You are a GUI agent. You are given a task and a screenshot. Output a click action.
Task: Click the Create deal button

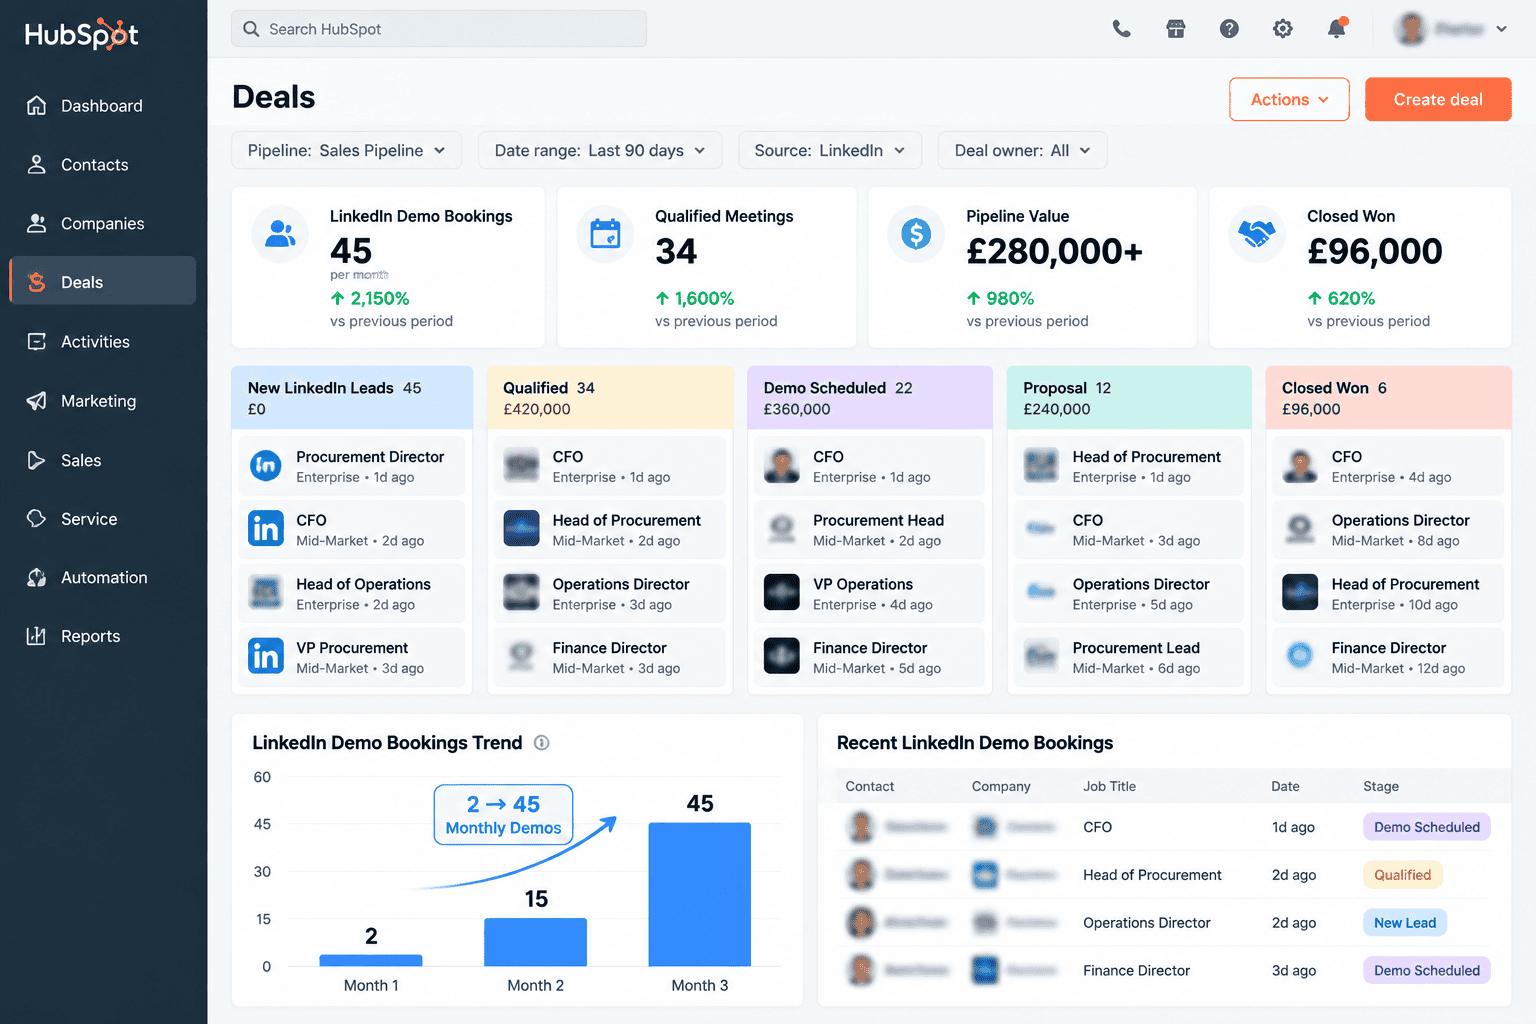click(x=1438, y=100)
